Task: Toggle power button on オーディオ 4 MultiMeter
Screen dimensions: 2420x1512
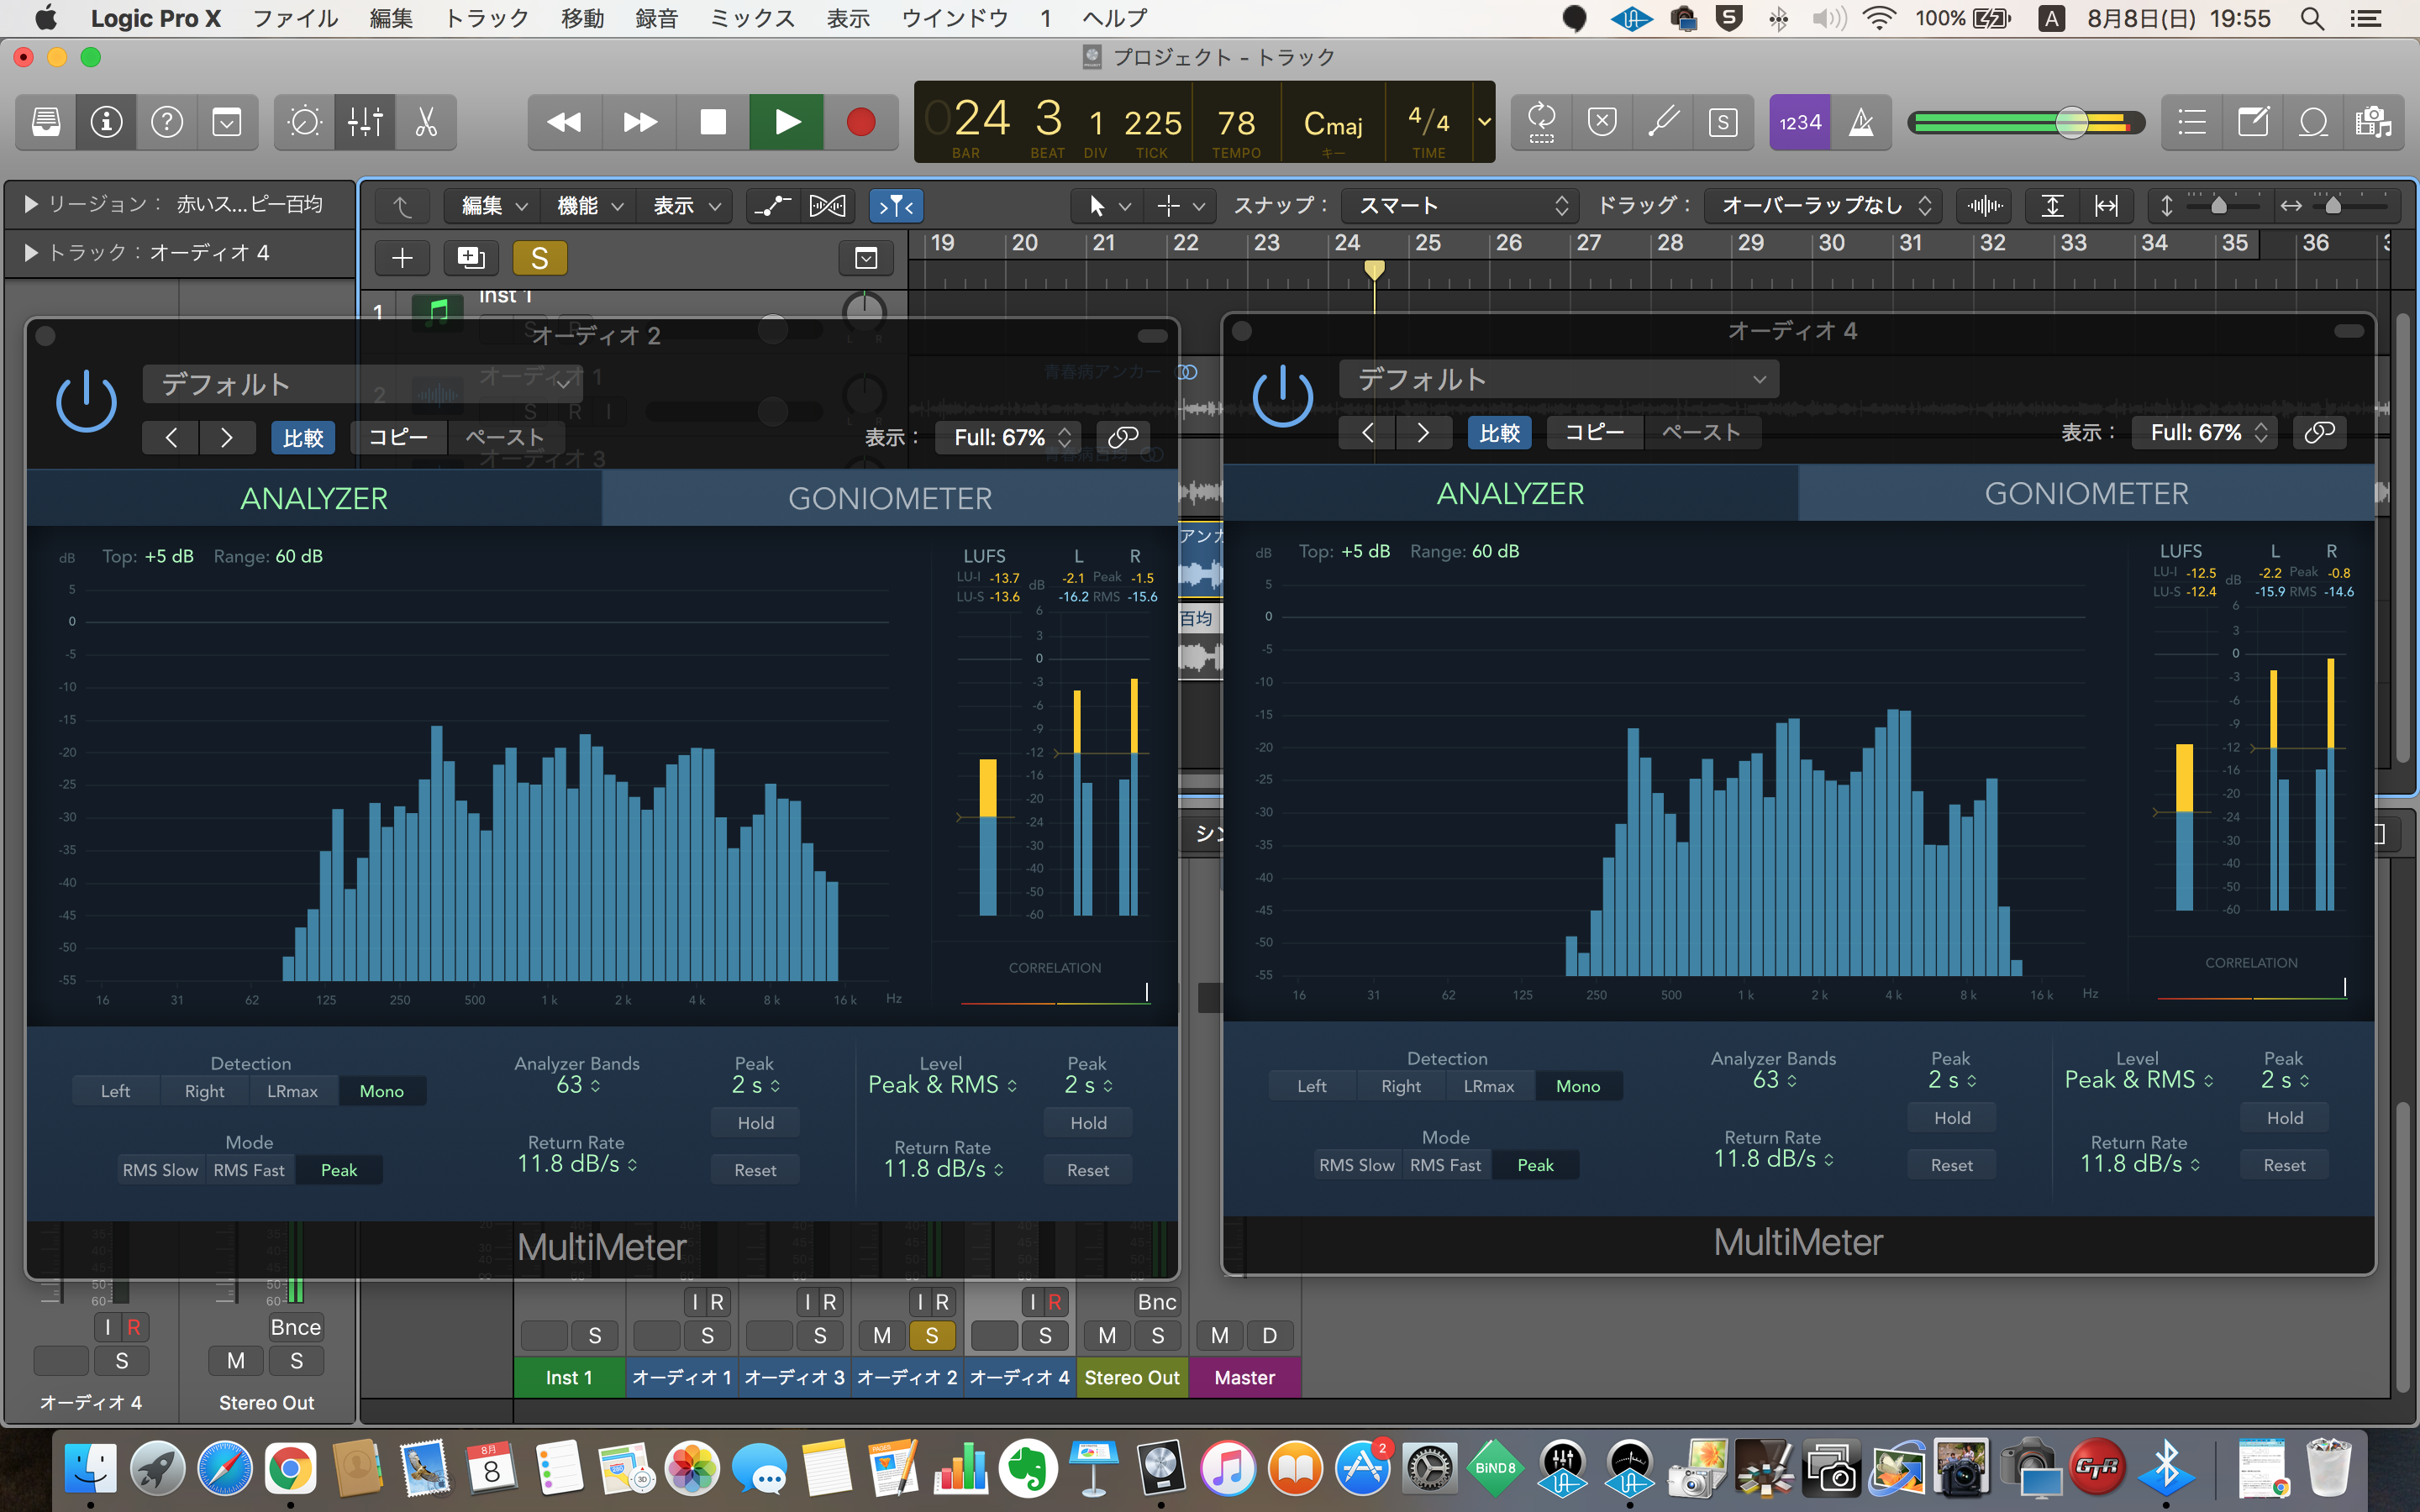Action: tap(1282, 397)
